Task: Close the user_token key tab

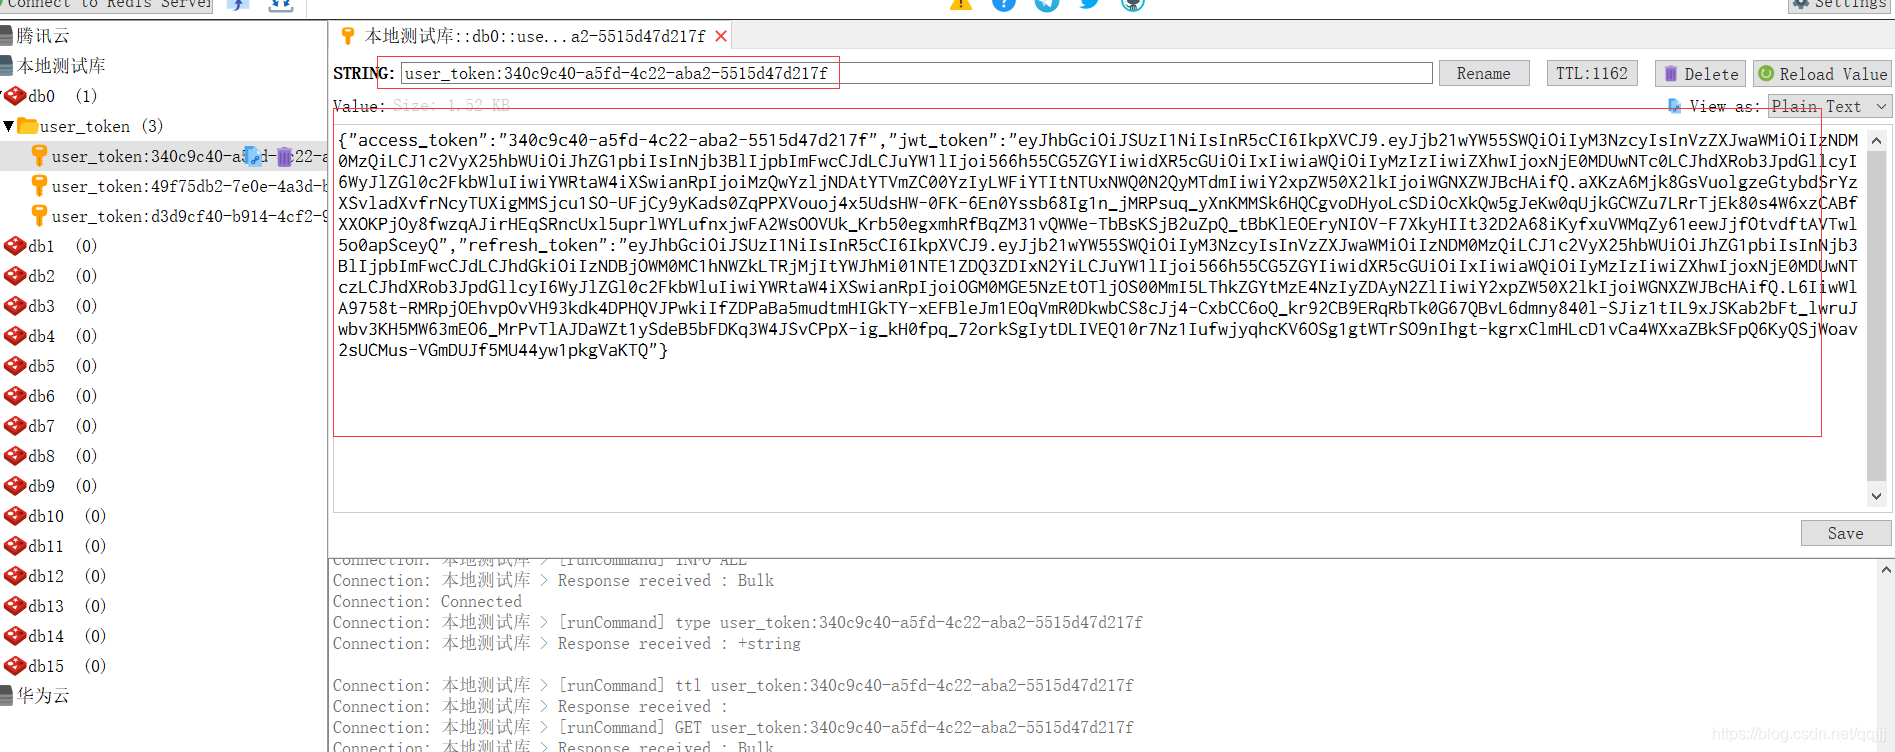Action: pos(720,36)
